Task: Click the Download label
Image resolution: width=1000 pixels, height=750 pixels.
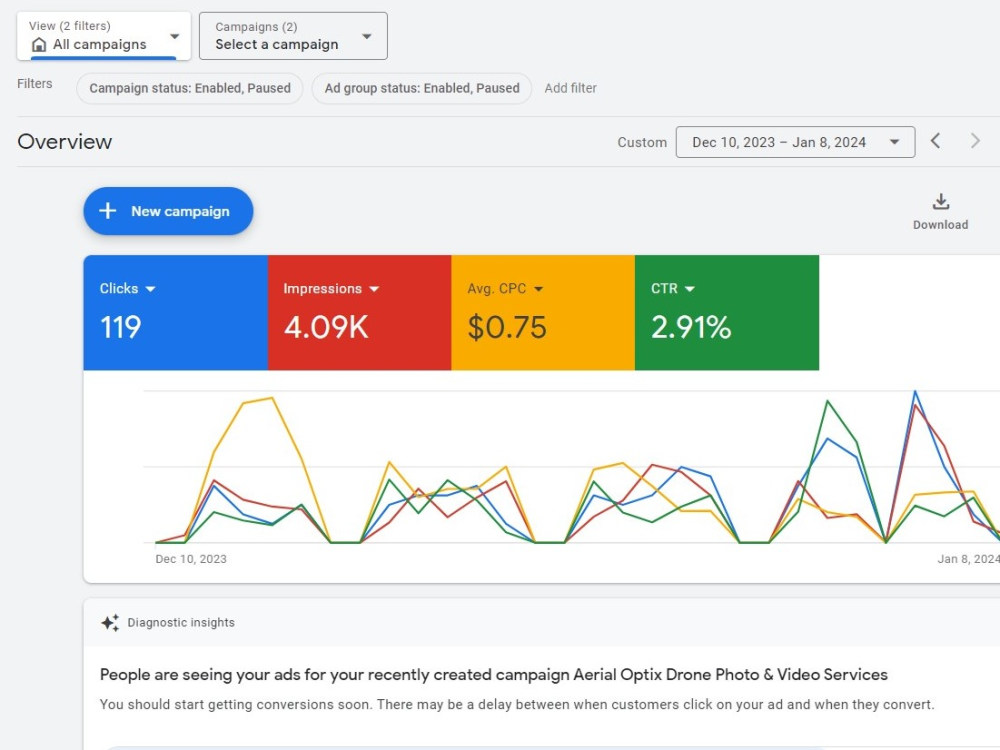Action: [x=940, y=224]
